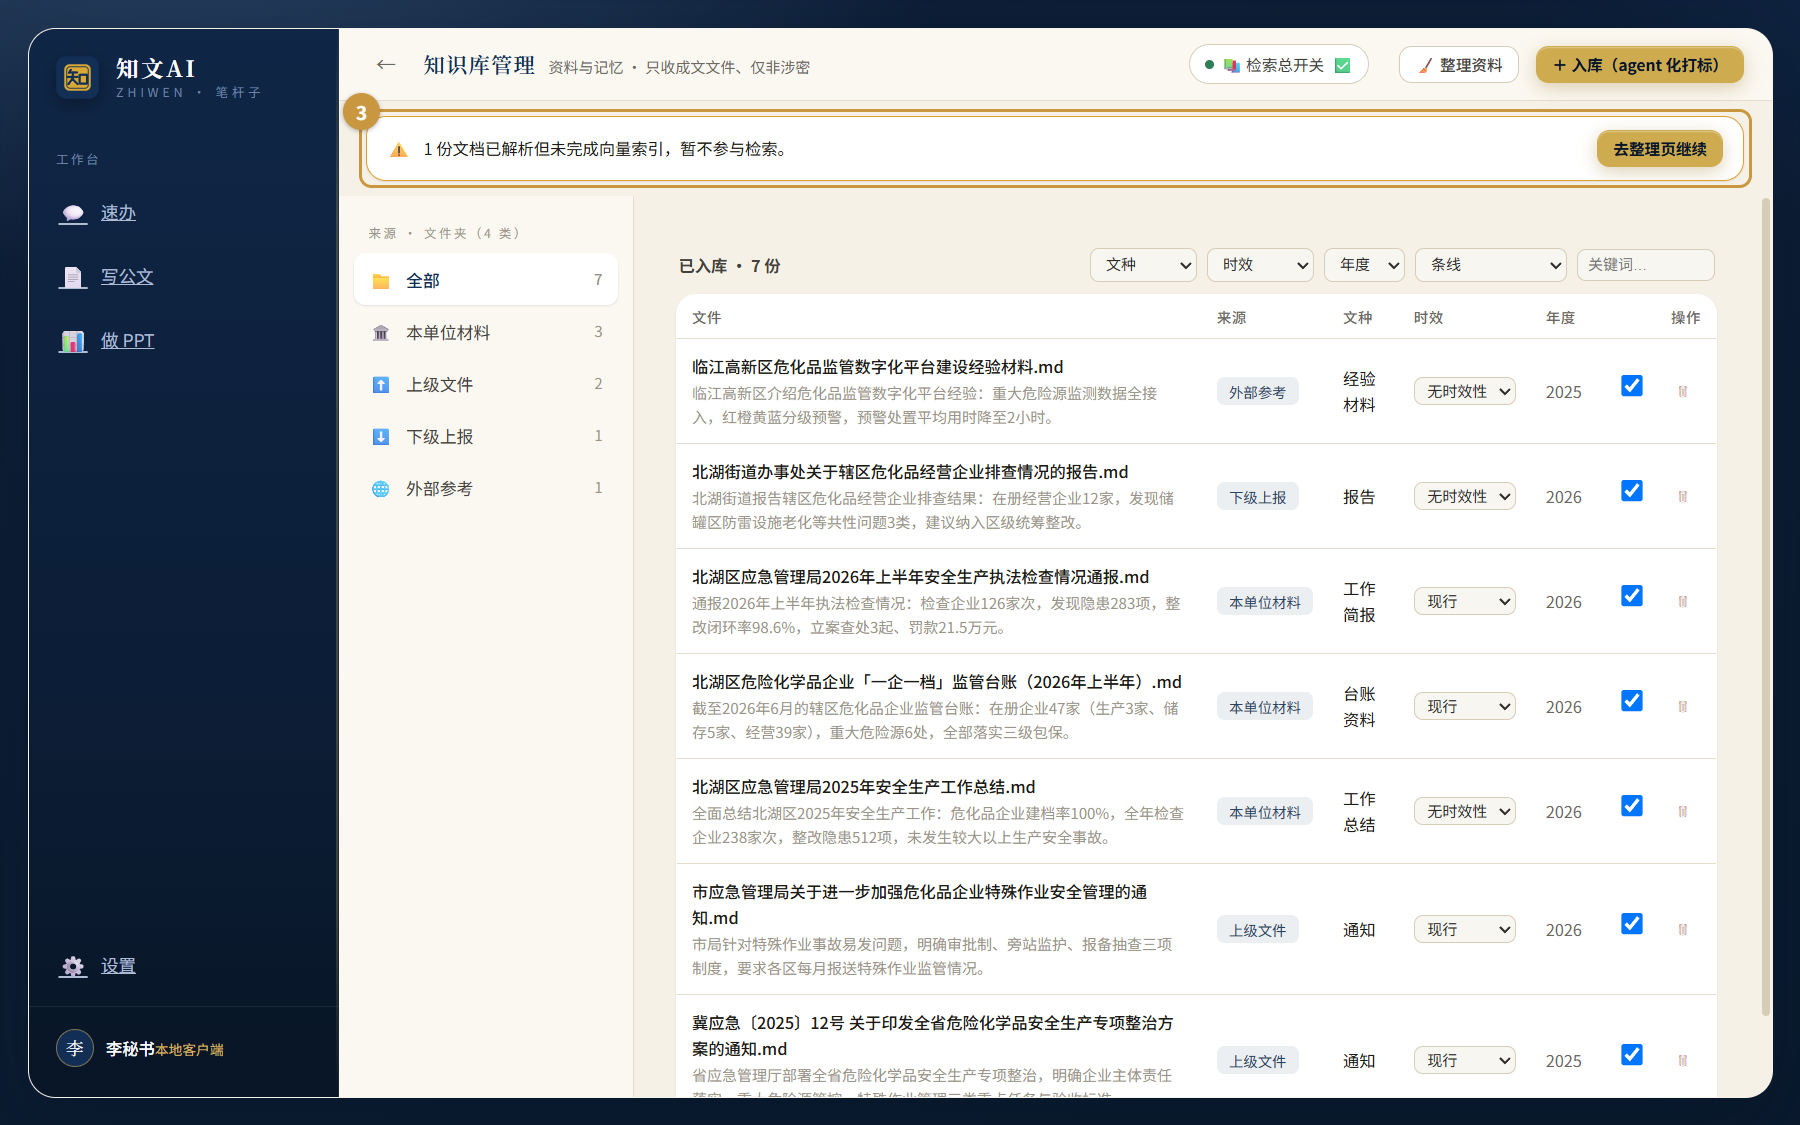Delete the 临江高新区危化品 file via trash icon
The height and width of the screenshot is (1125, 1800).
coord(1683,392)
